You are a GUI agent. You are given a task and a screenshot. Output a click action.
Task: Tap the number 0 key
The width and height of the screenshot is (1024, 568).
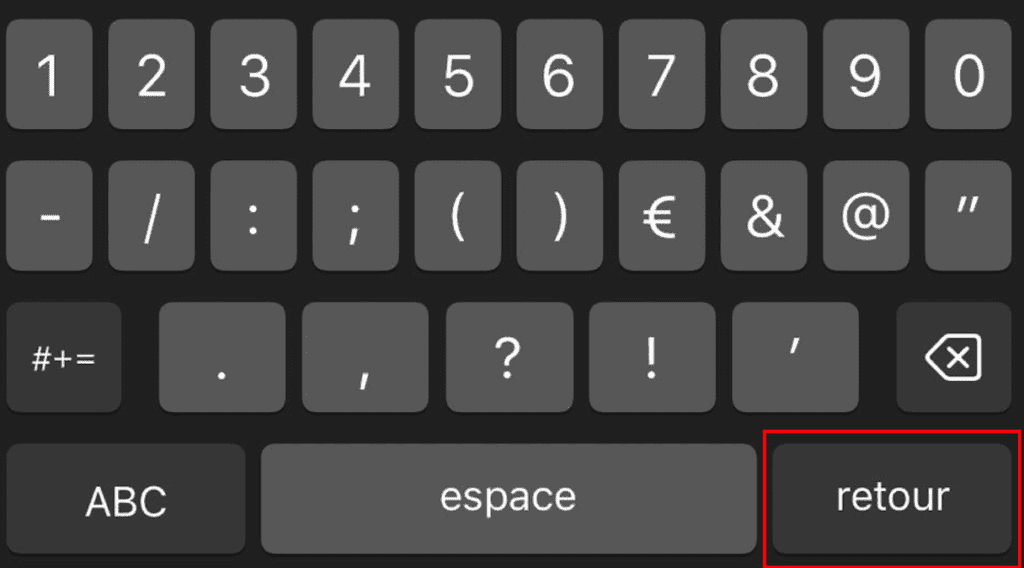968,74
